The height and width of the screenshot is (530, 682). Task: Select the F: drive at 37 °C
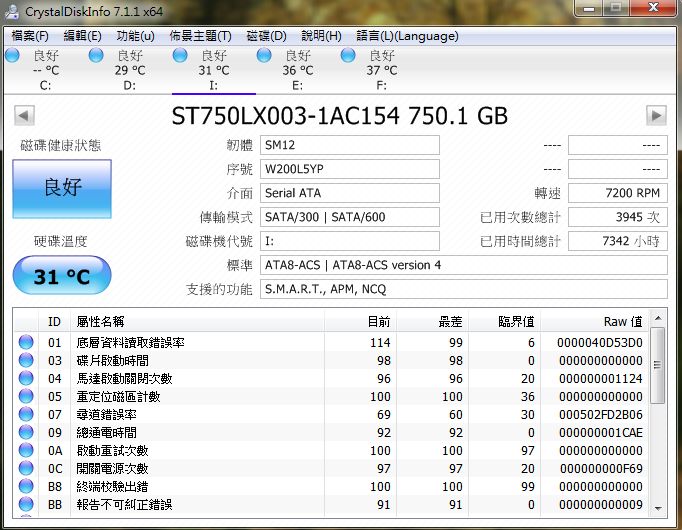point(381,70)
